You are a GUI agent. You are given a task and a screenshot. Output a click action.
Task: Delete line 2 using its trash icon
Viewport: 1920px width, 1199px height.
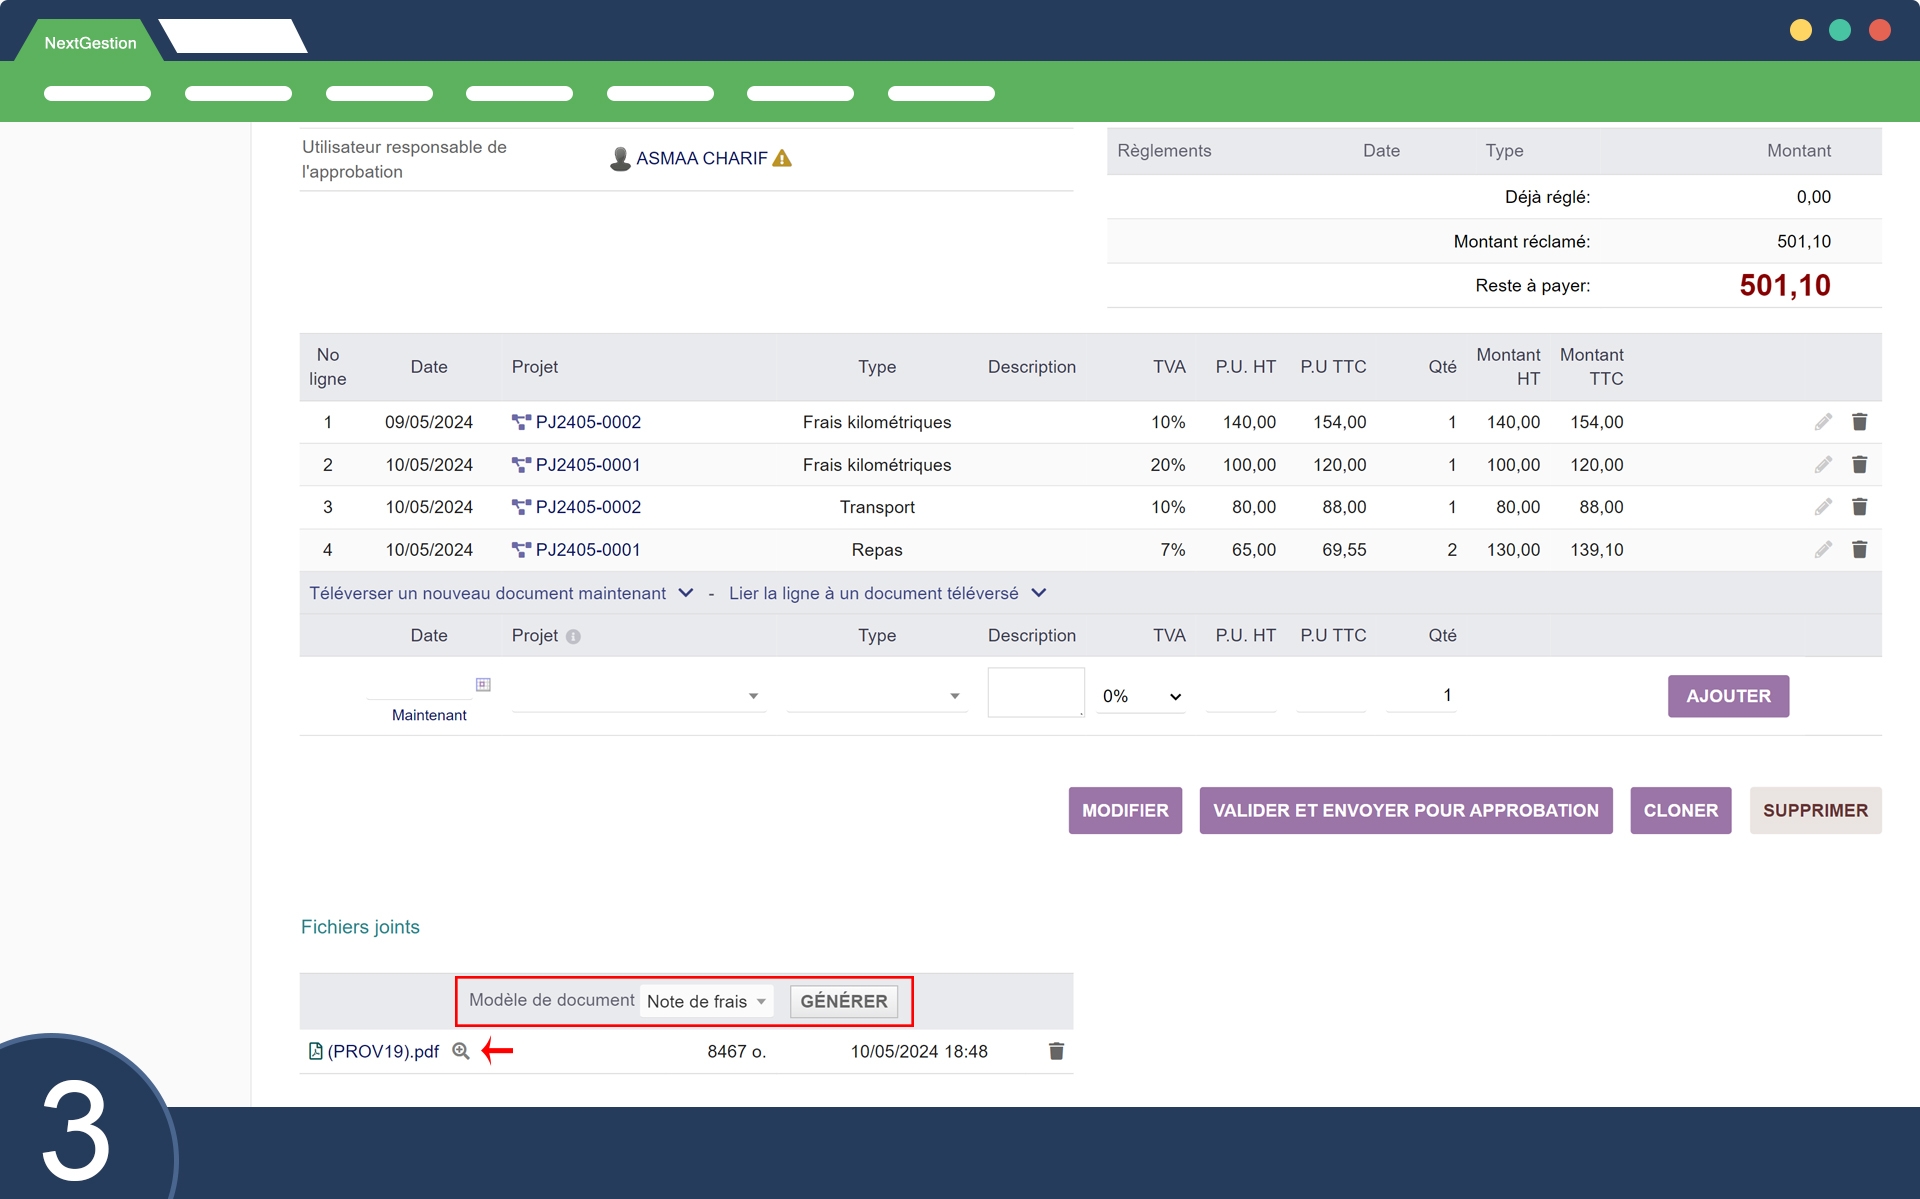pyautogui.click(x=1859, y=465)
